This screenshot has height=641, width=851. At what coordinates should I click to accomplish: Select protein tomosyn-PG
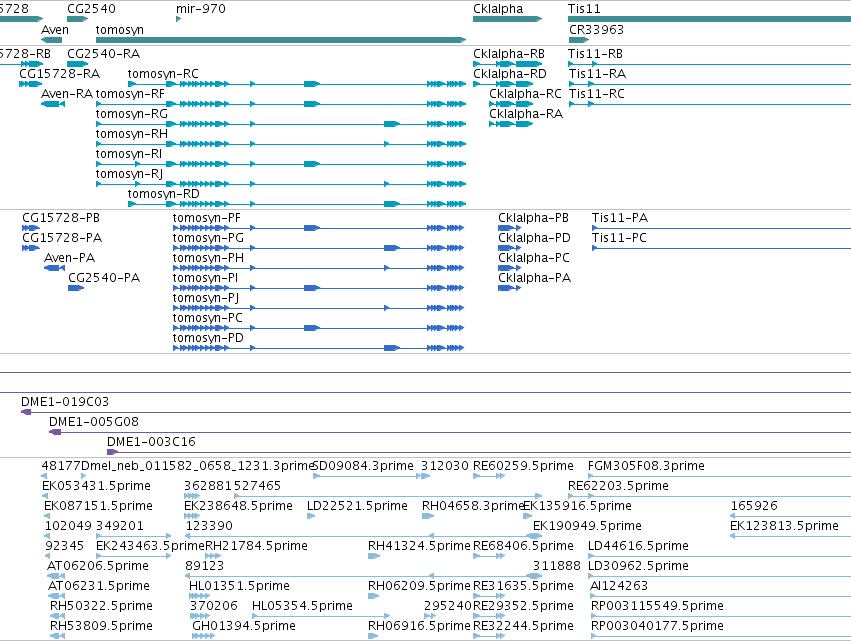(x=208, y=238)
